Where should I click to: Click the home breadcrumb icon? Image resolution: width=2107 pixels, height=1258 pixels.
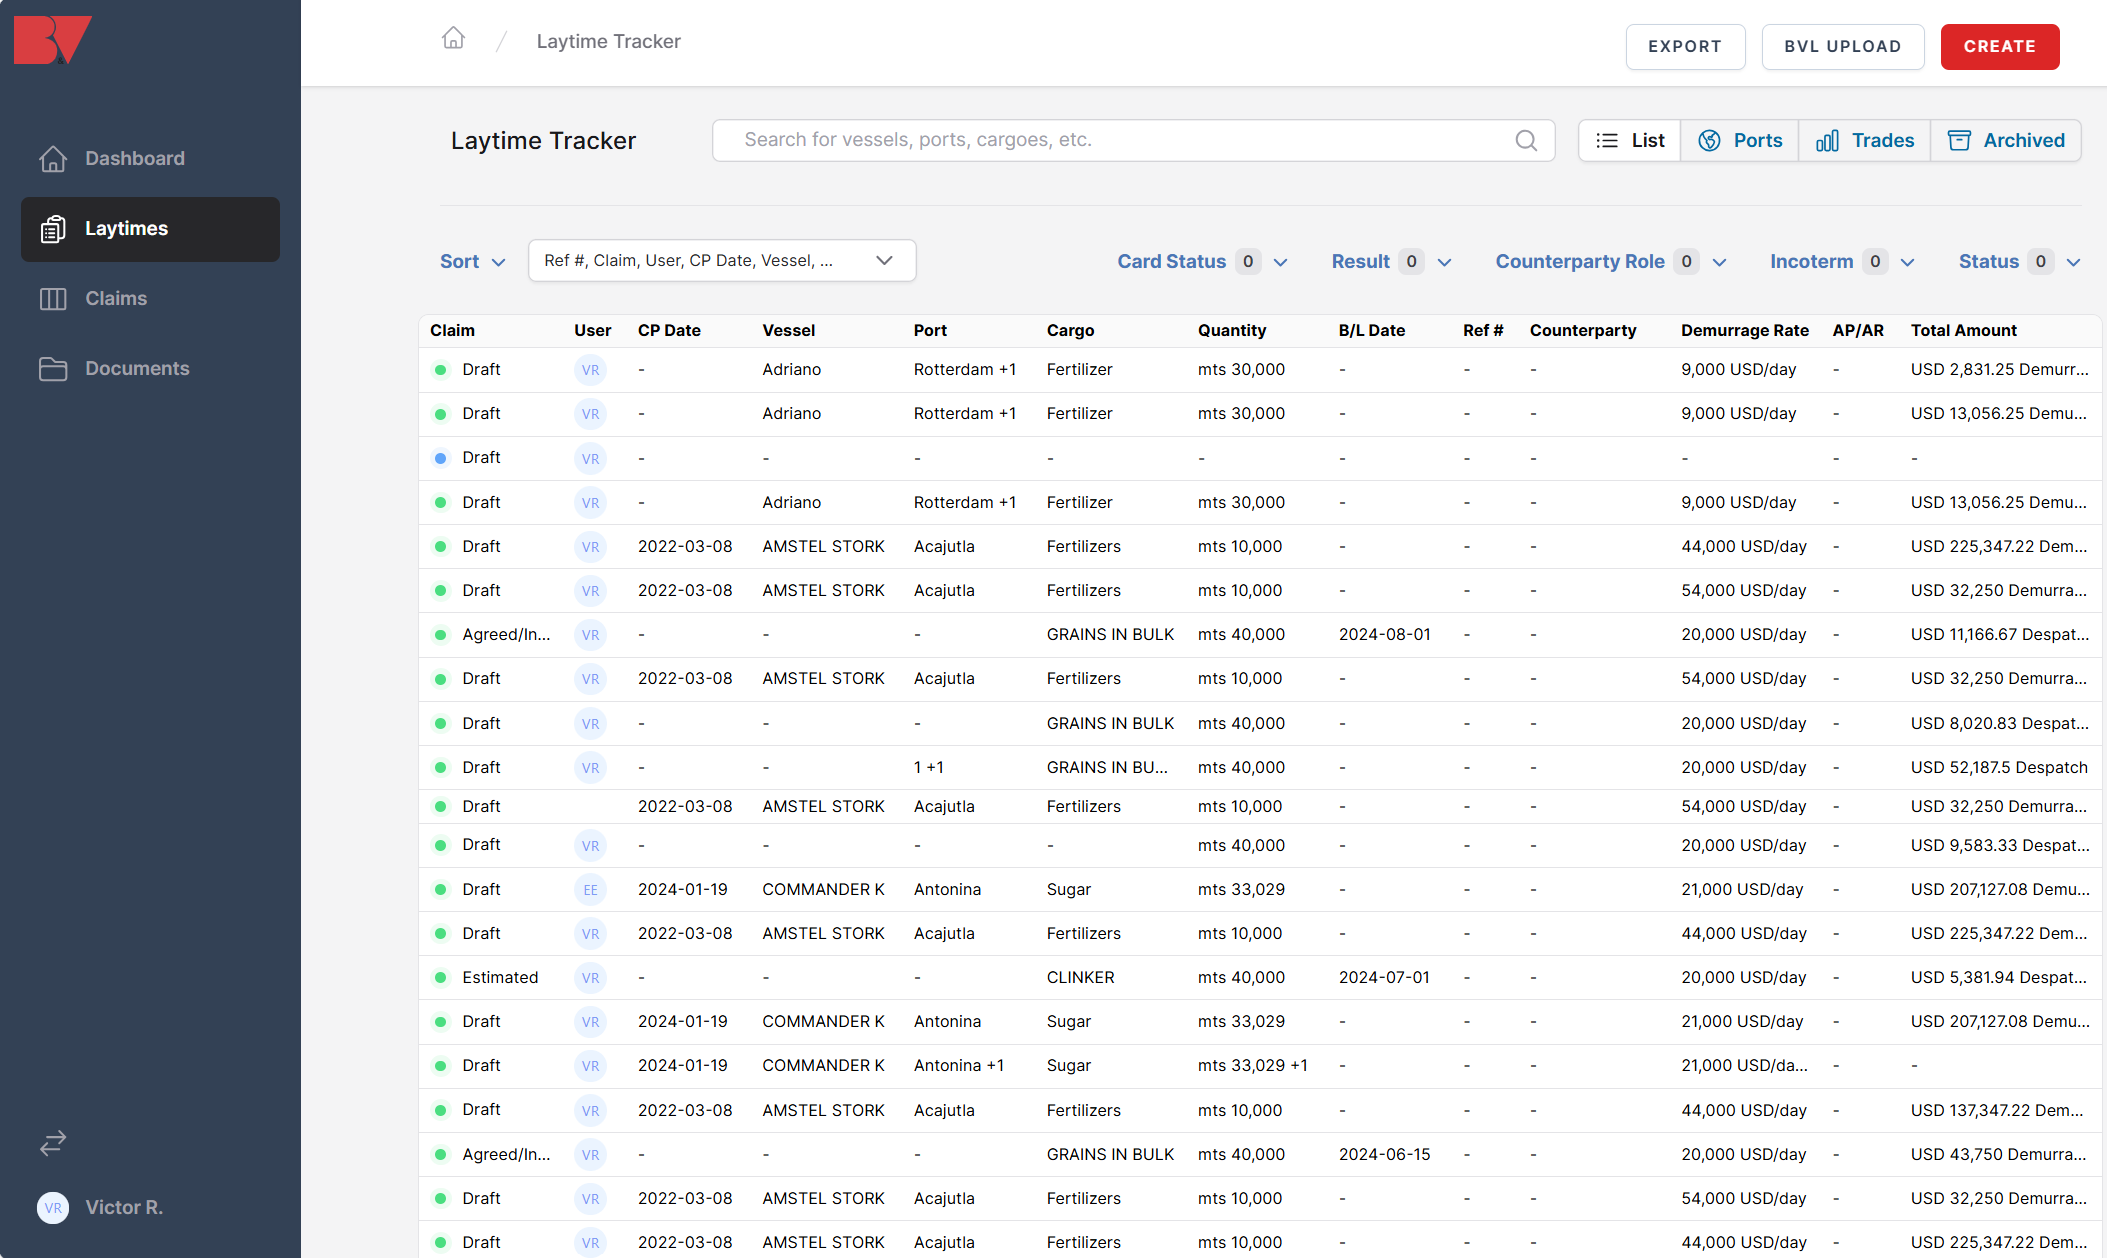(x=453, y=39)
